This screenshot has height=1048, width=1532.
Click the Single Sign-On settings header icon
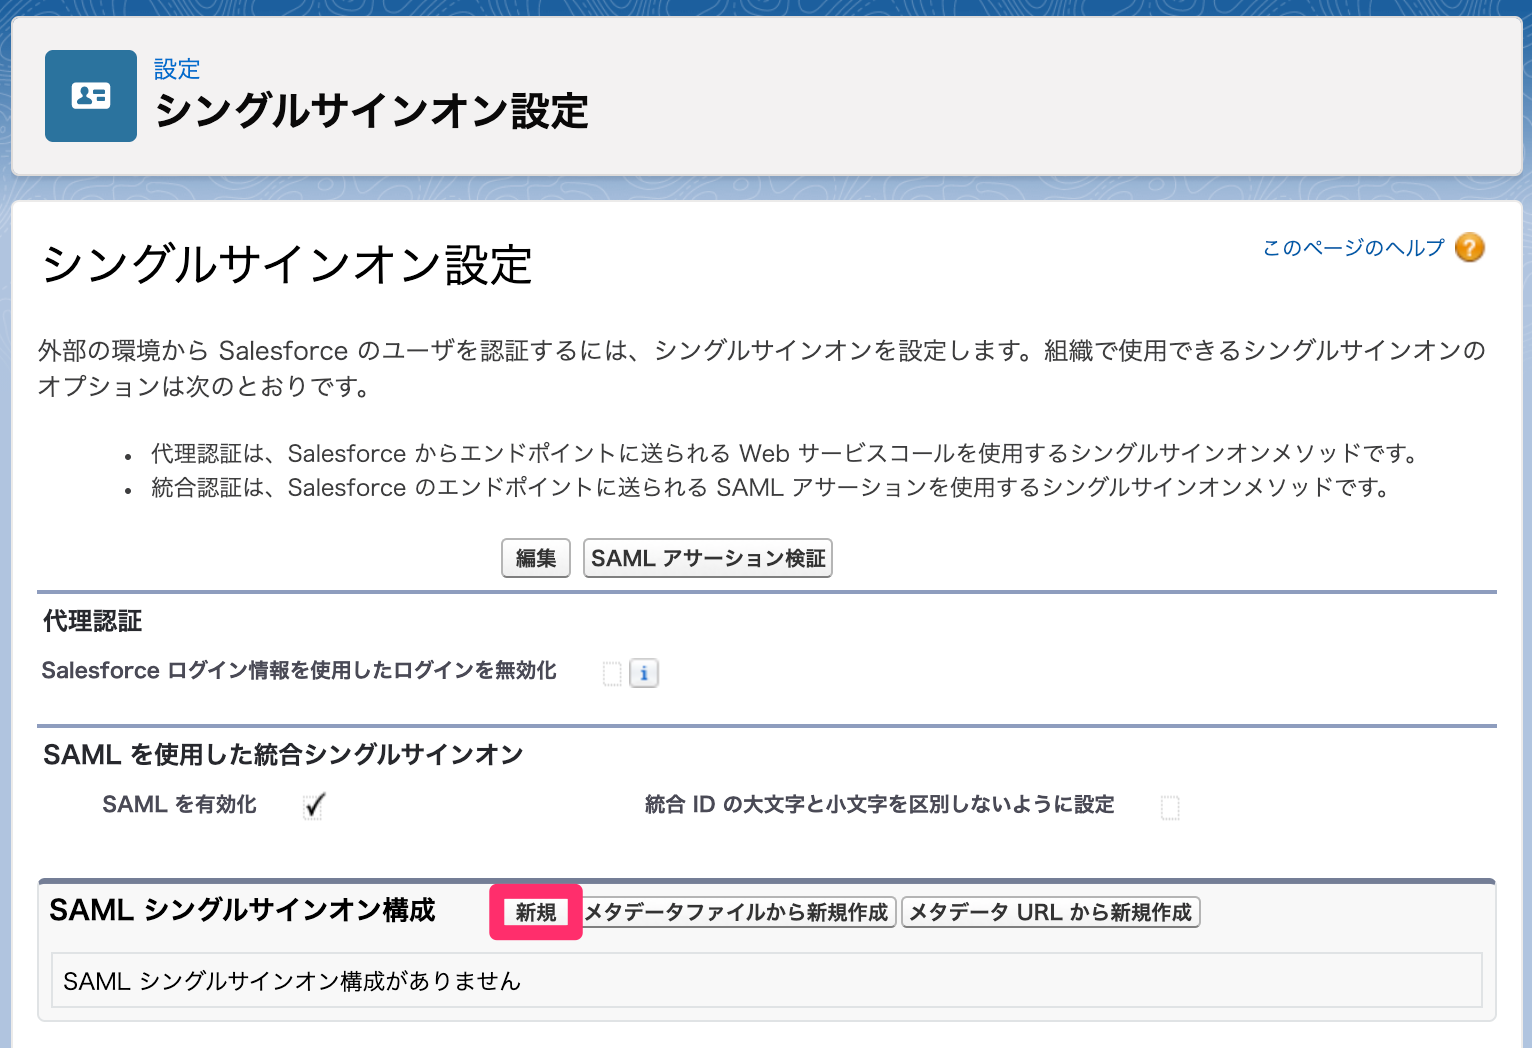coord(91,96)
